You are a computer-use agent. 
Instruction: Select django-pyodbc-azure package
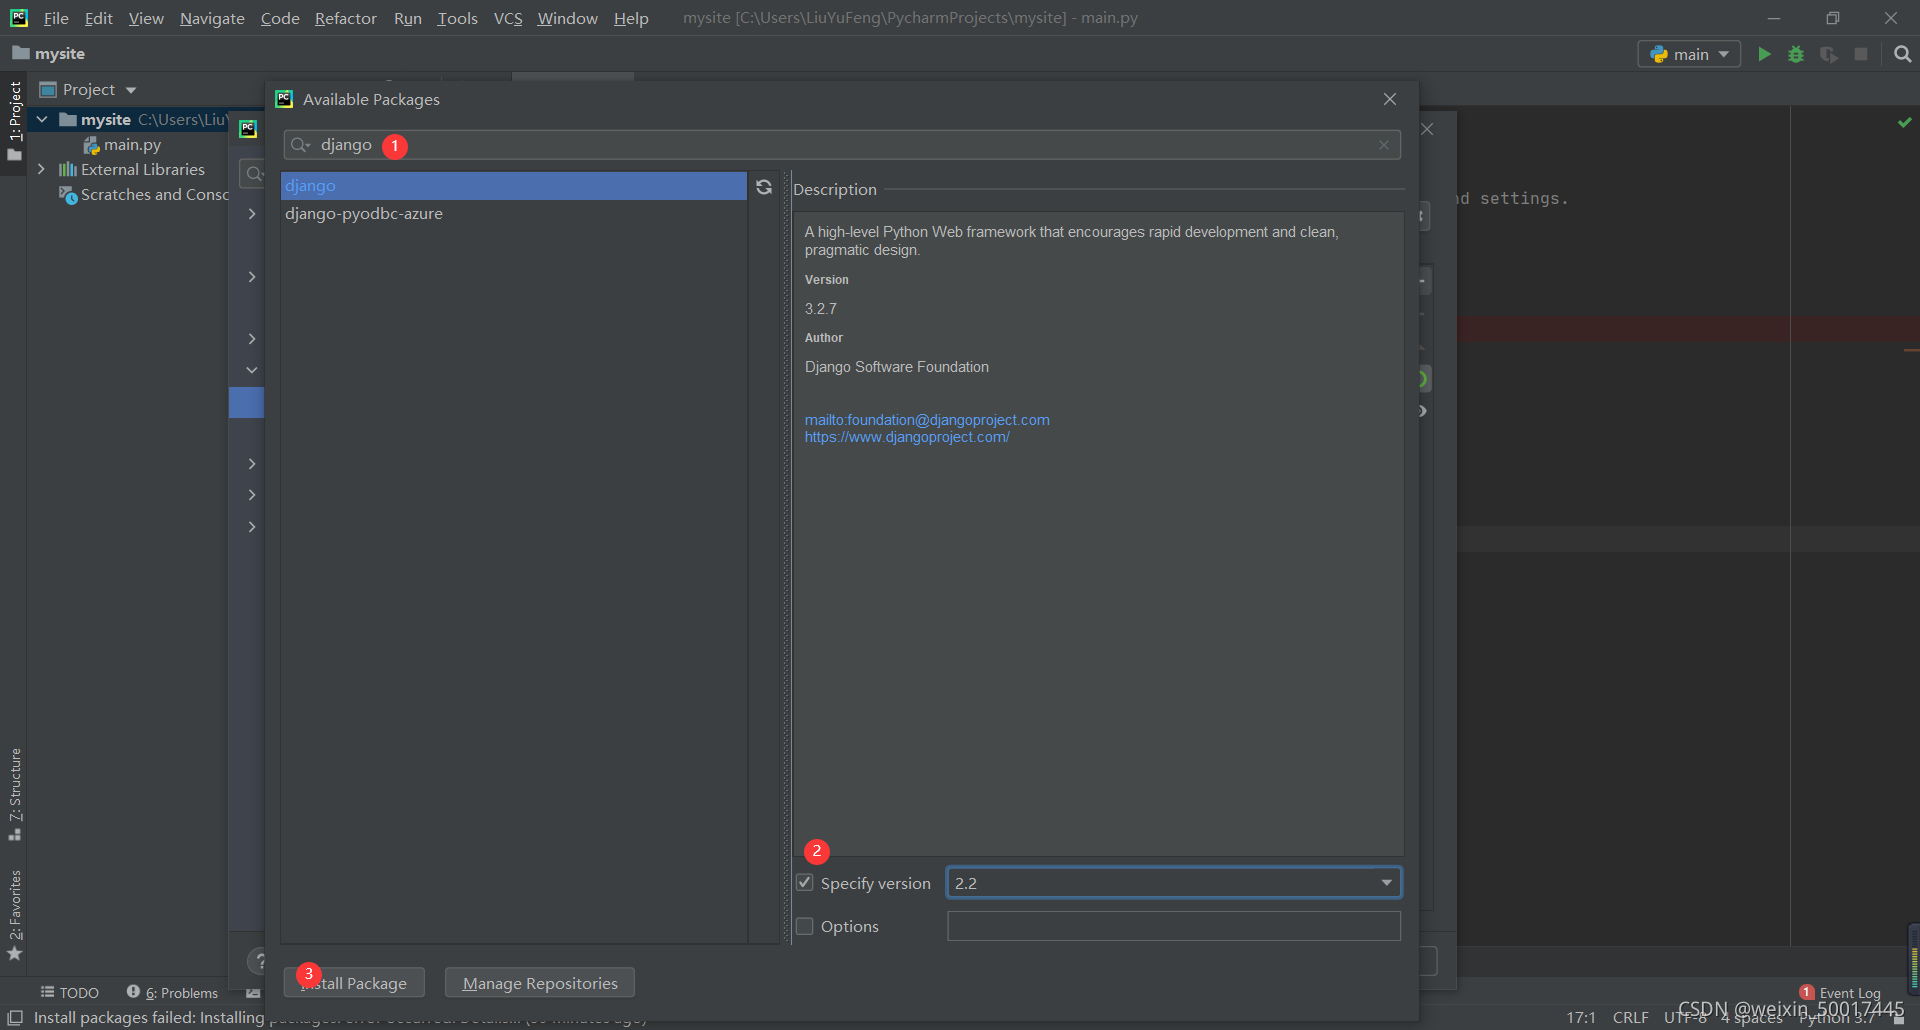coord(513,214)
